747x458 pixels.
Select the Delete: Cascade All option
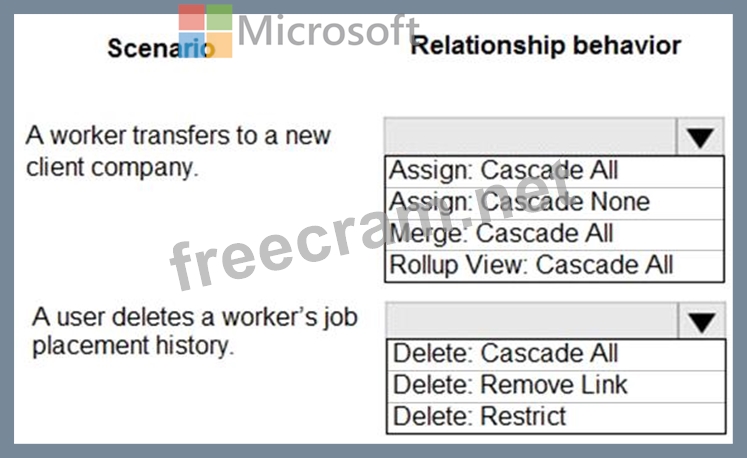505,353
